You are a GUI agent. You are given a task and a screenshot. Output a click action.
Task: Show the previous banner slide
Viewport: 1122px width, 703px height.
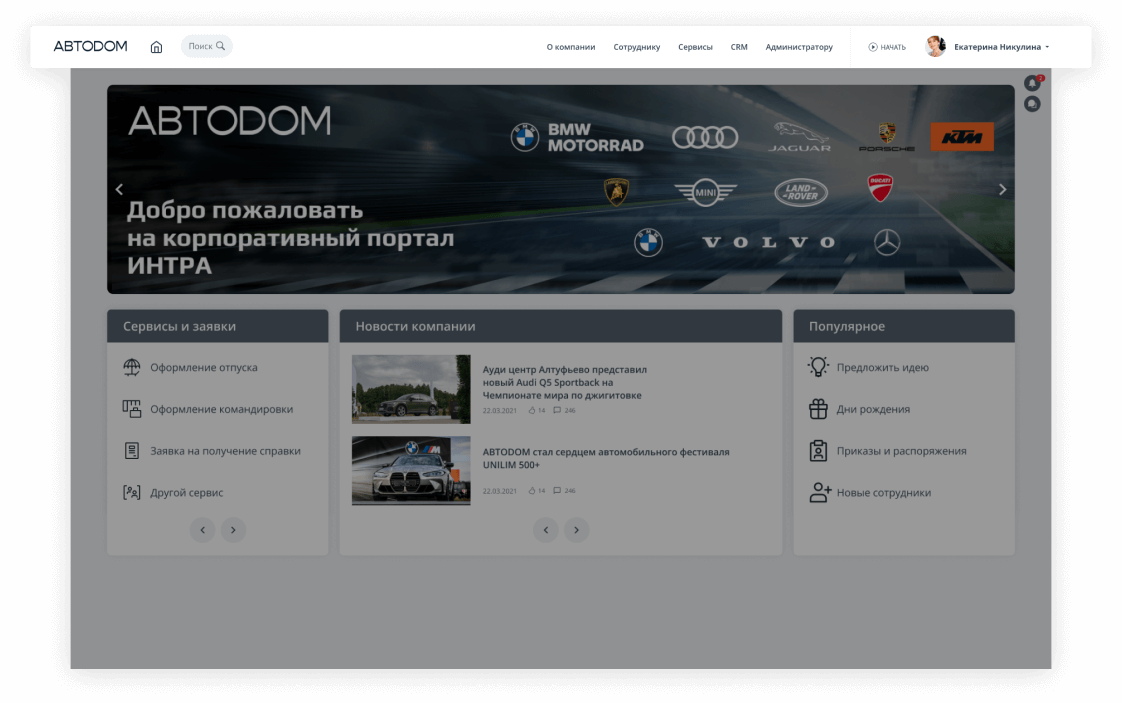tap(119, 190)
